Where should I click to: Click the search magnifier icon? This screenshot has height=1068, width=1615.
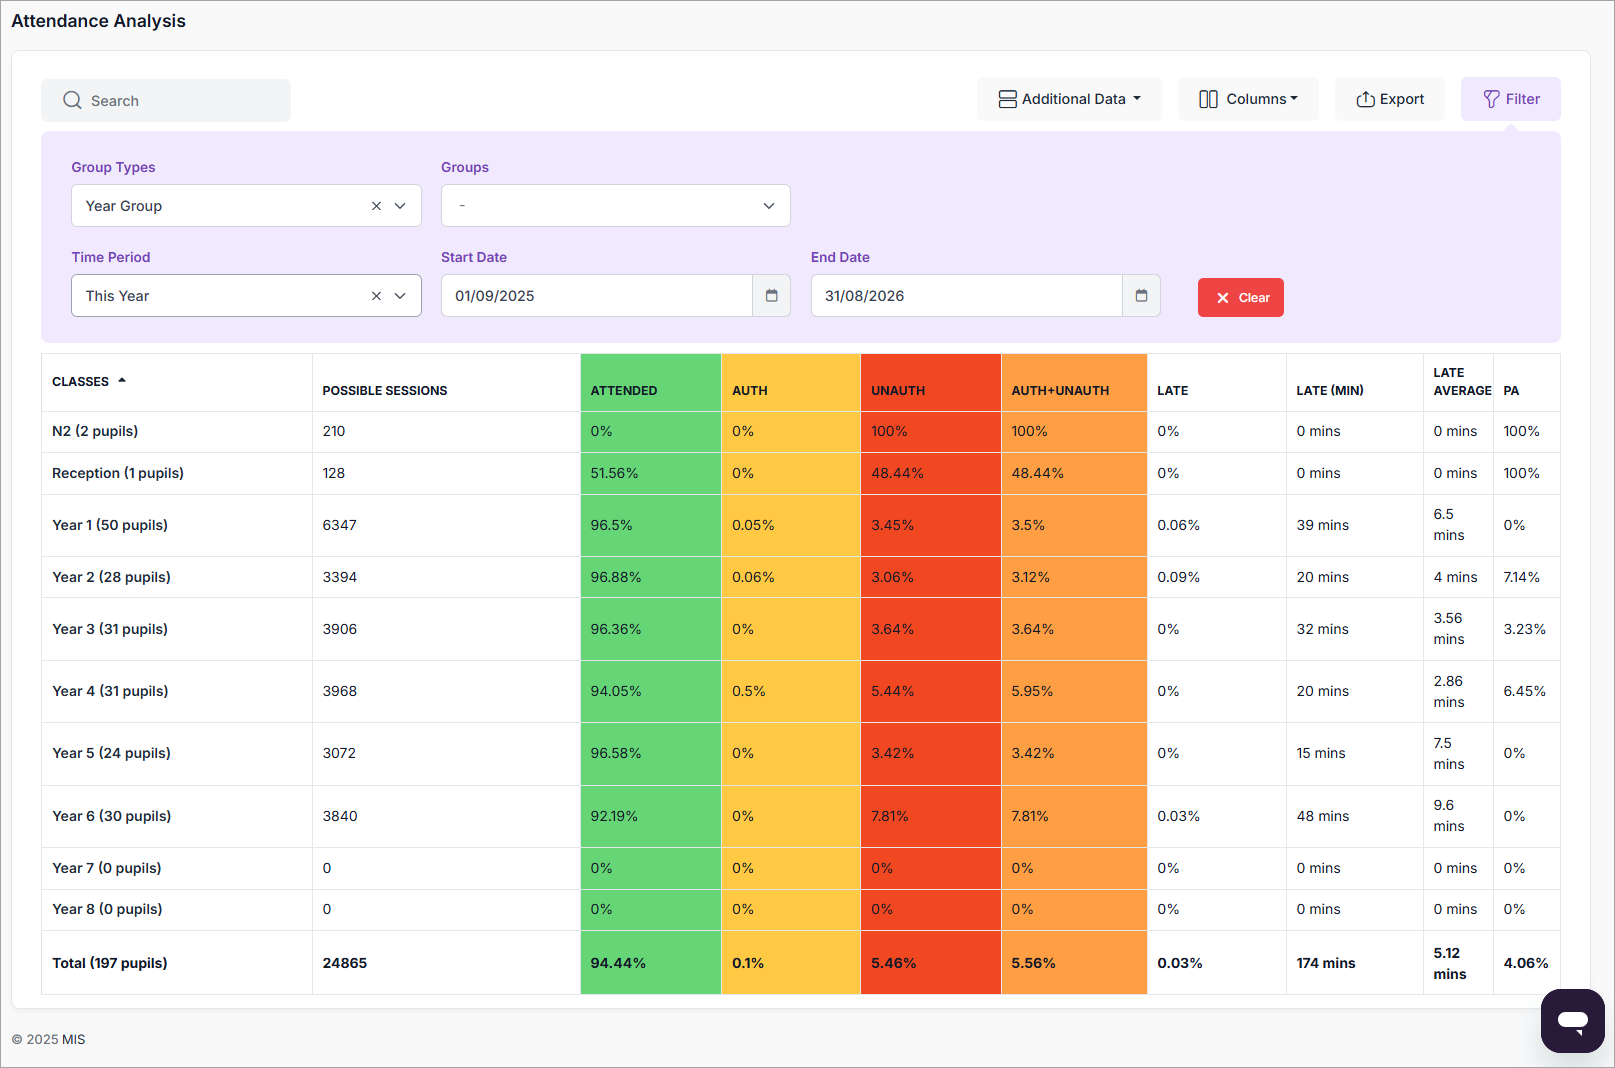72,100
